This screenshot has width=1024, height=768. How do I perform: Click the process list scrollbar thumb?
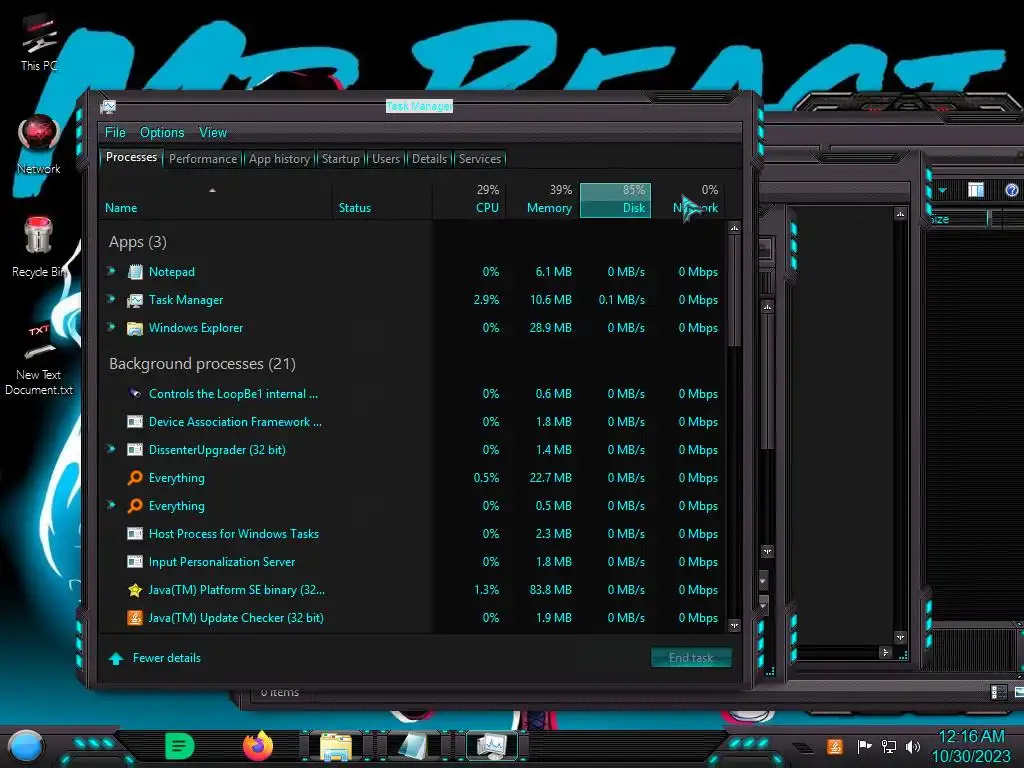735,291
